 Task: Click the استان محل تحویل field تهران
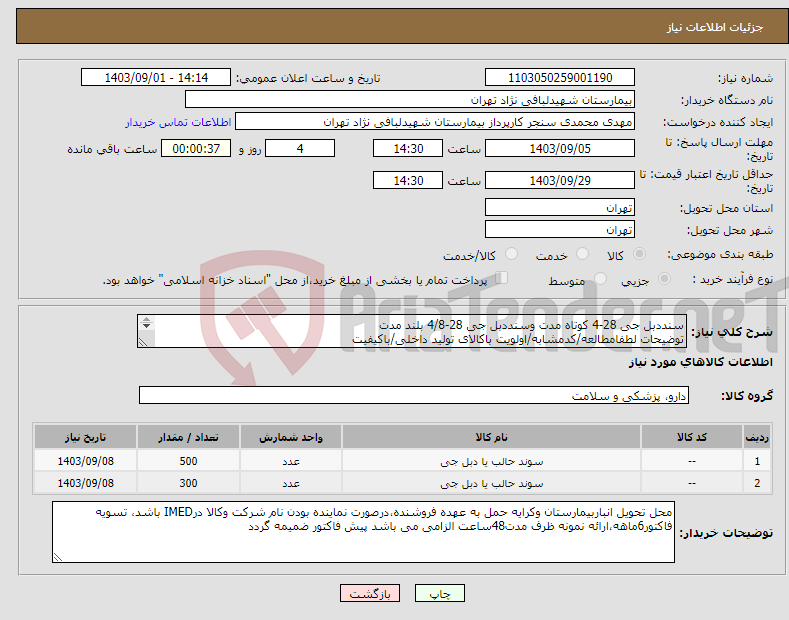pyautogui.click(x=560, y=207)
